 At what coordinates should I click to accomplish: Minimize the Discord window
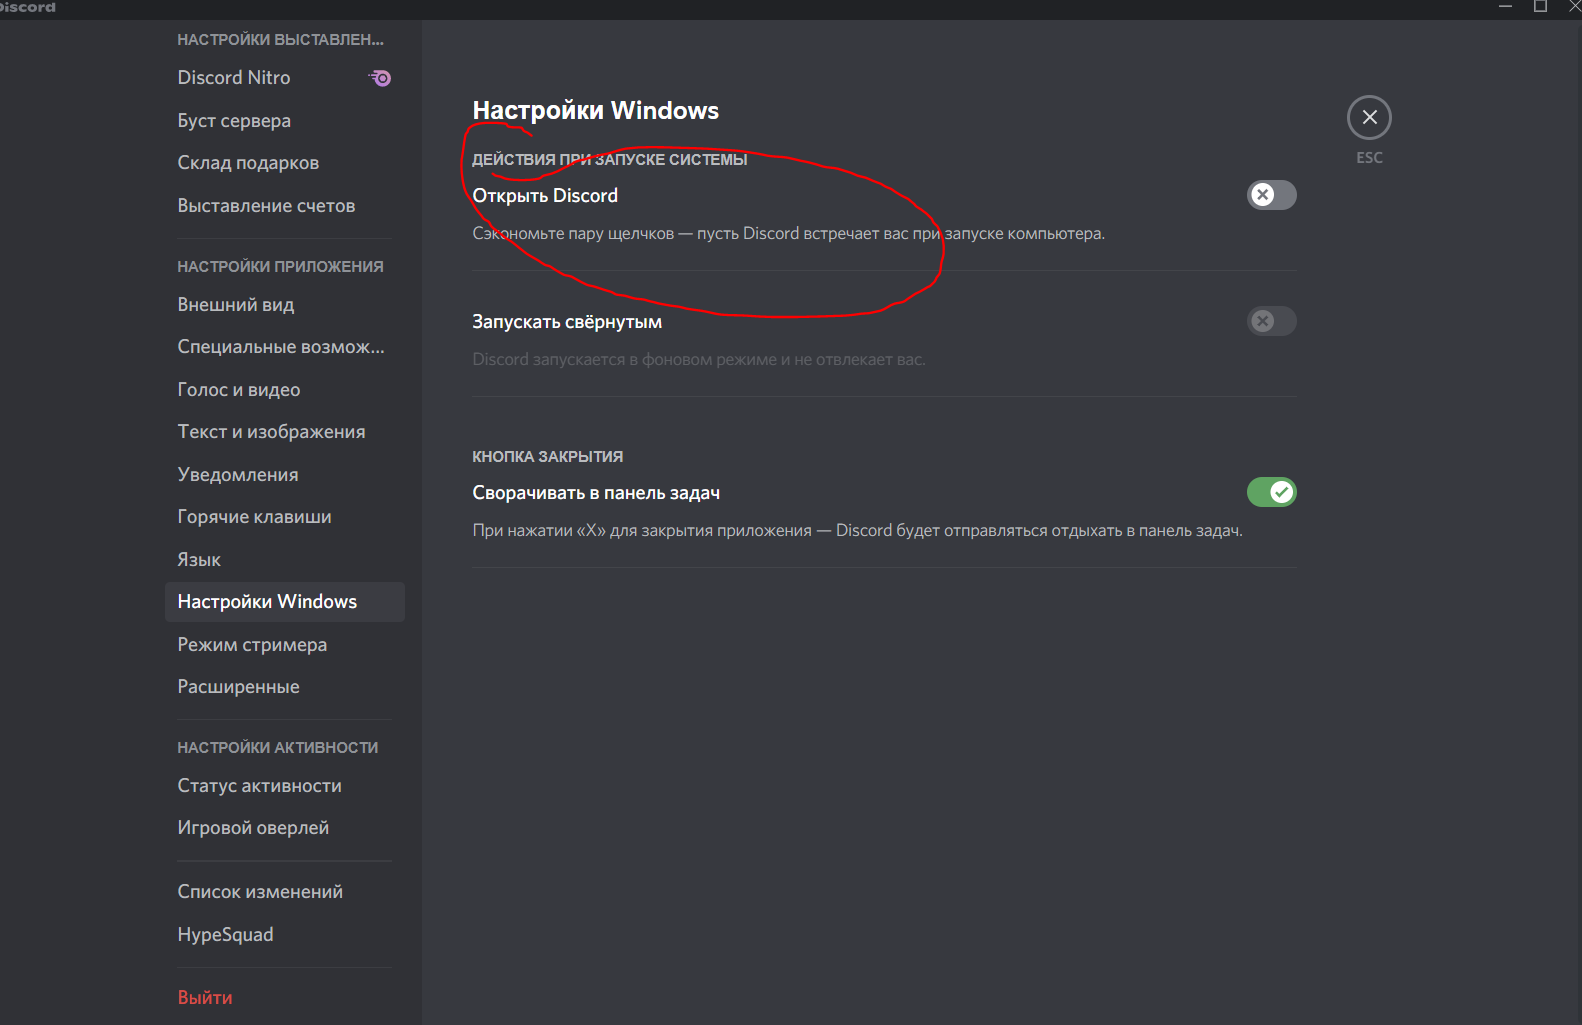[1505, 7]
